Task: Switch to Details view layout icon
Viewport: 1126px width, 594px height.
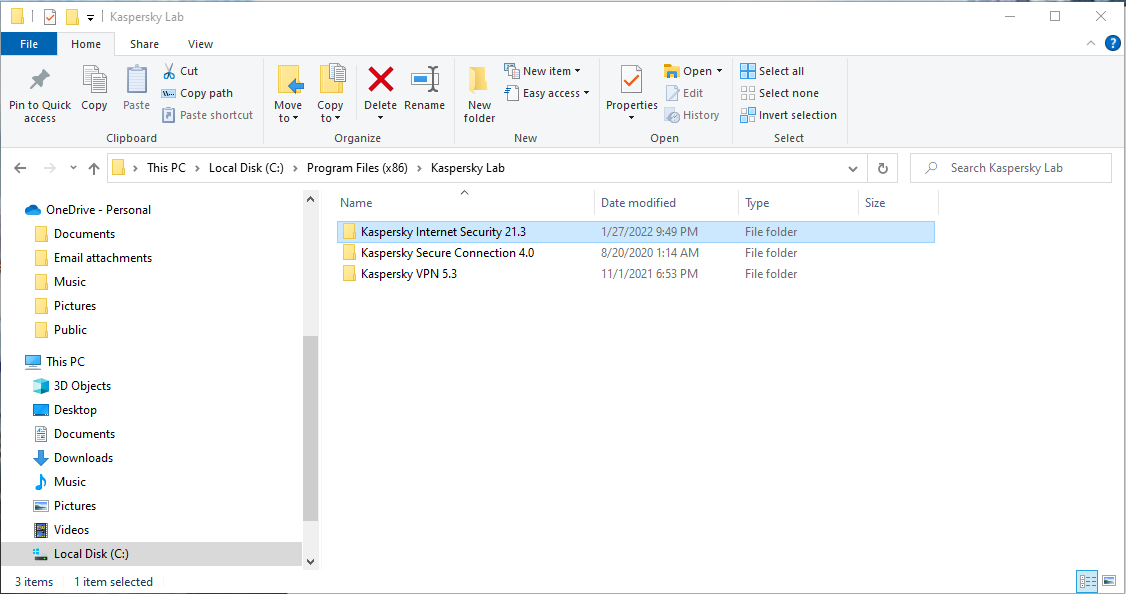Action: pos(1087,580)
